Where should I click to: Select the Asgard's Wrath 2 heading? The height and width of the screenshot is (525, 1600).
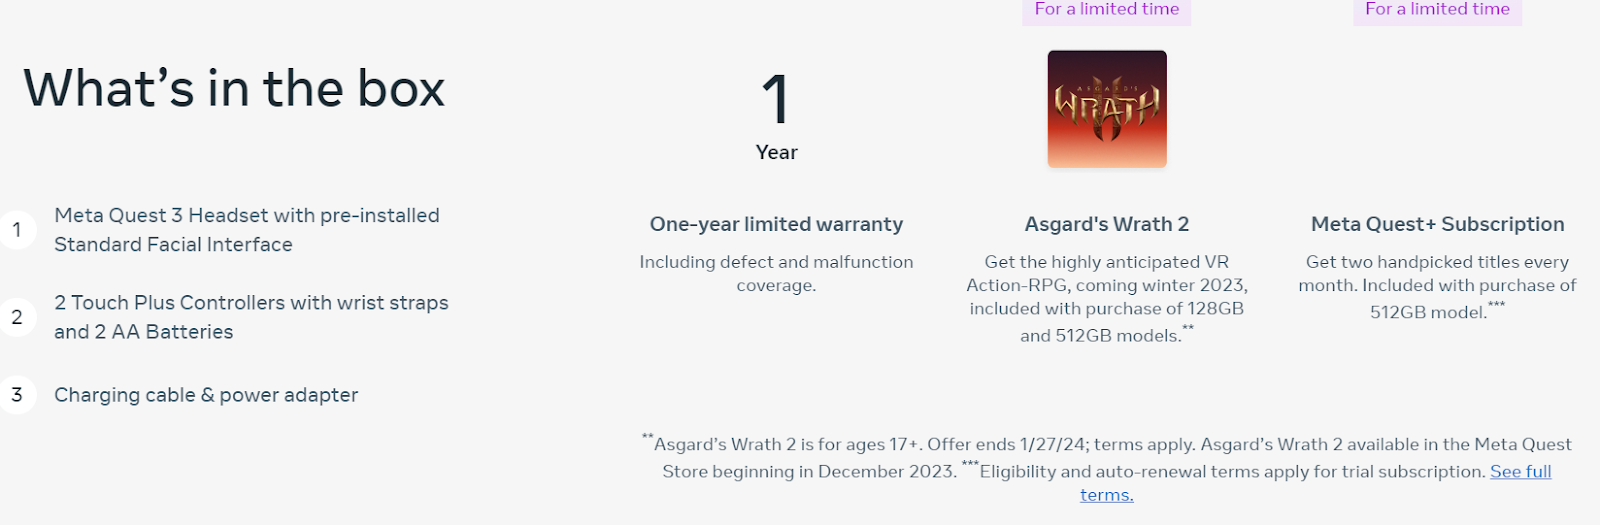coord(1107,224)
